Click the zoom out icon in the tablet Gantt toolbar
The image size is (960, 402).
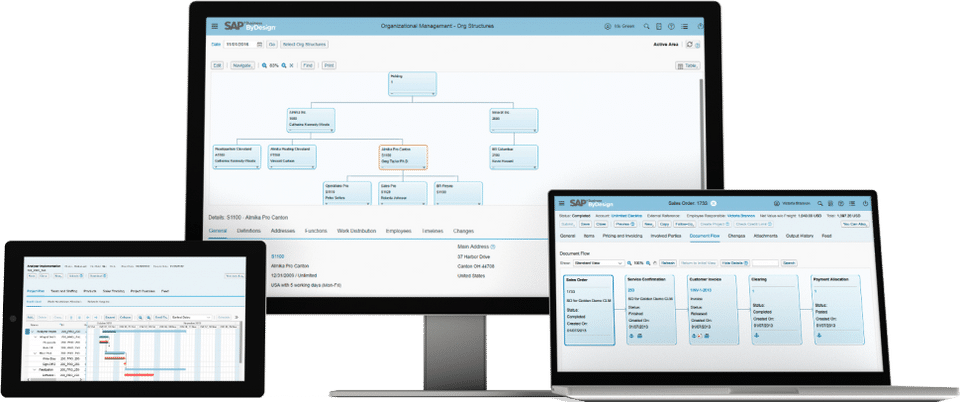[140, 318]
